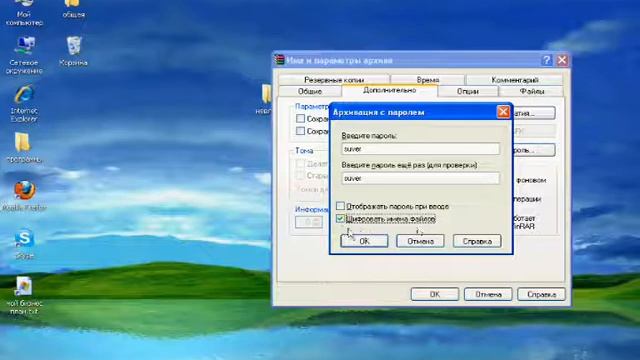
Task: Select the top folder icon next to My Computer
Action: [73, 9]
